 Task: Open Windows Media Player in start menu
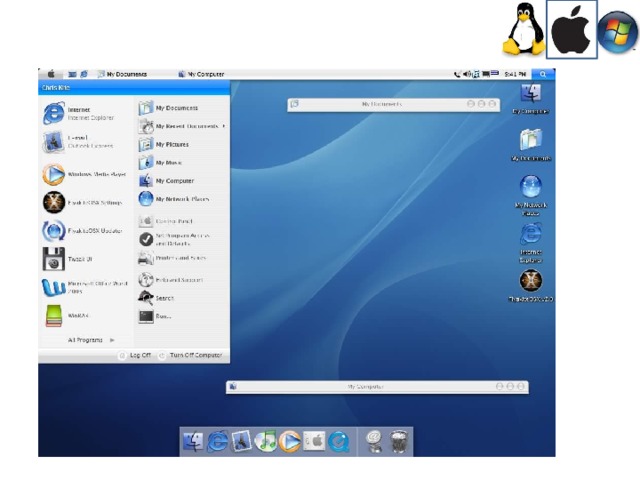[84, 174]
